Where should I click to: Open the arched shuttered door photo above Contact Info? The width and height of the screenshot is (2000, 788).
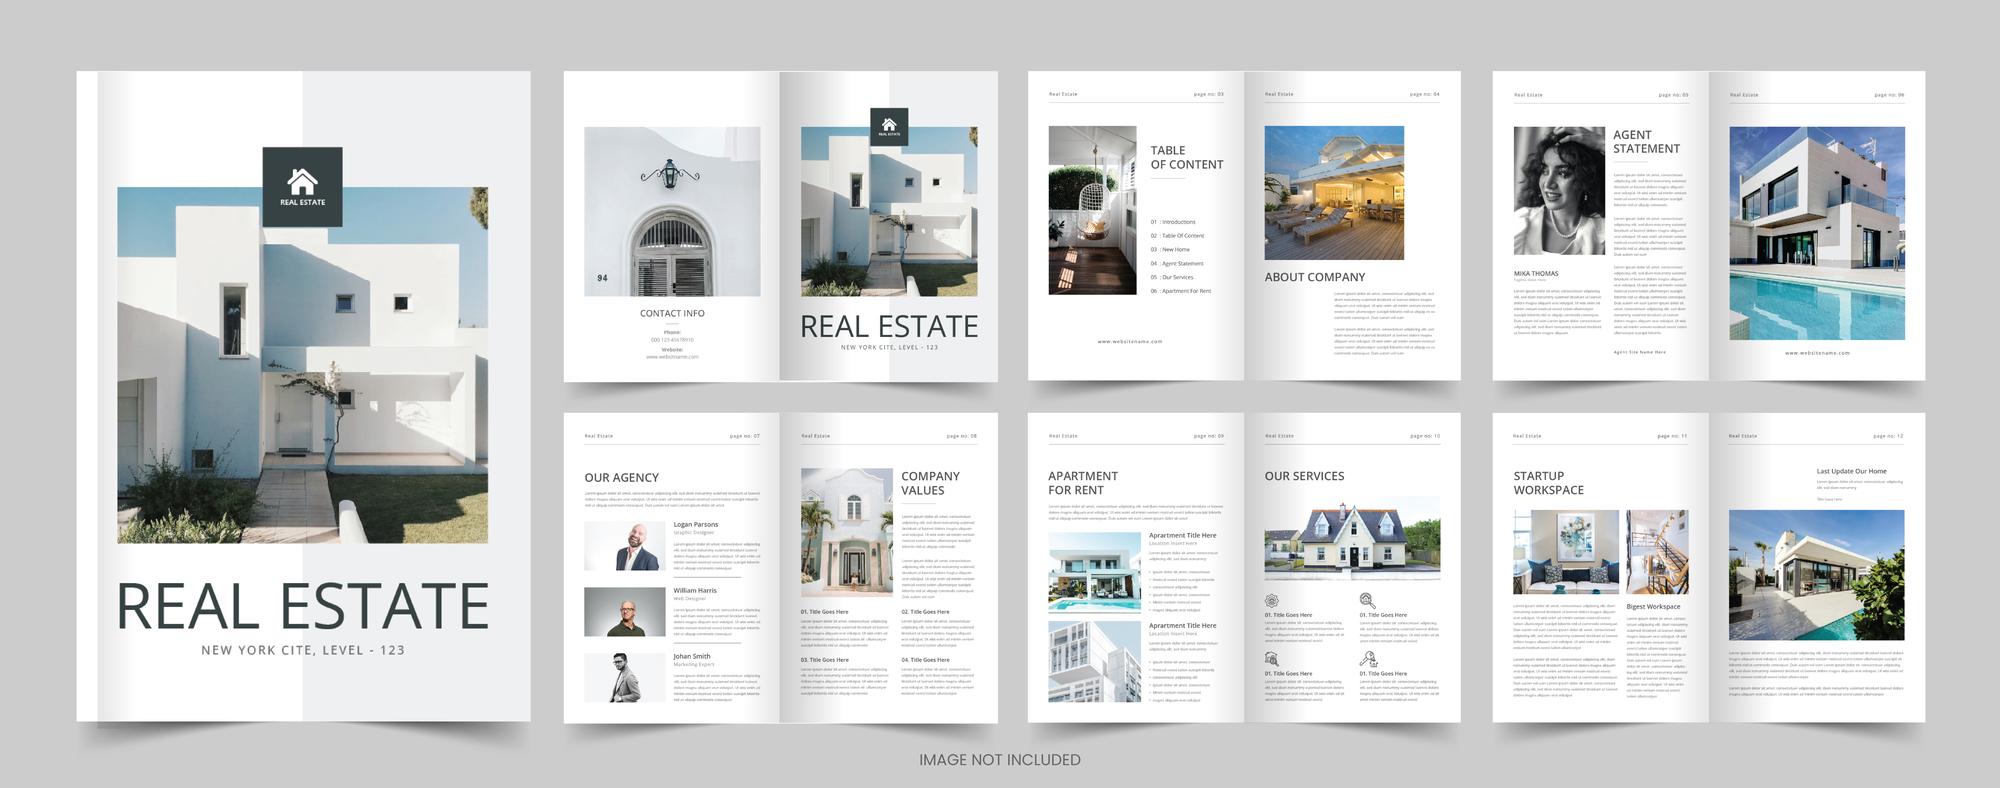tap(672, 211)
